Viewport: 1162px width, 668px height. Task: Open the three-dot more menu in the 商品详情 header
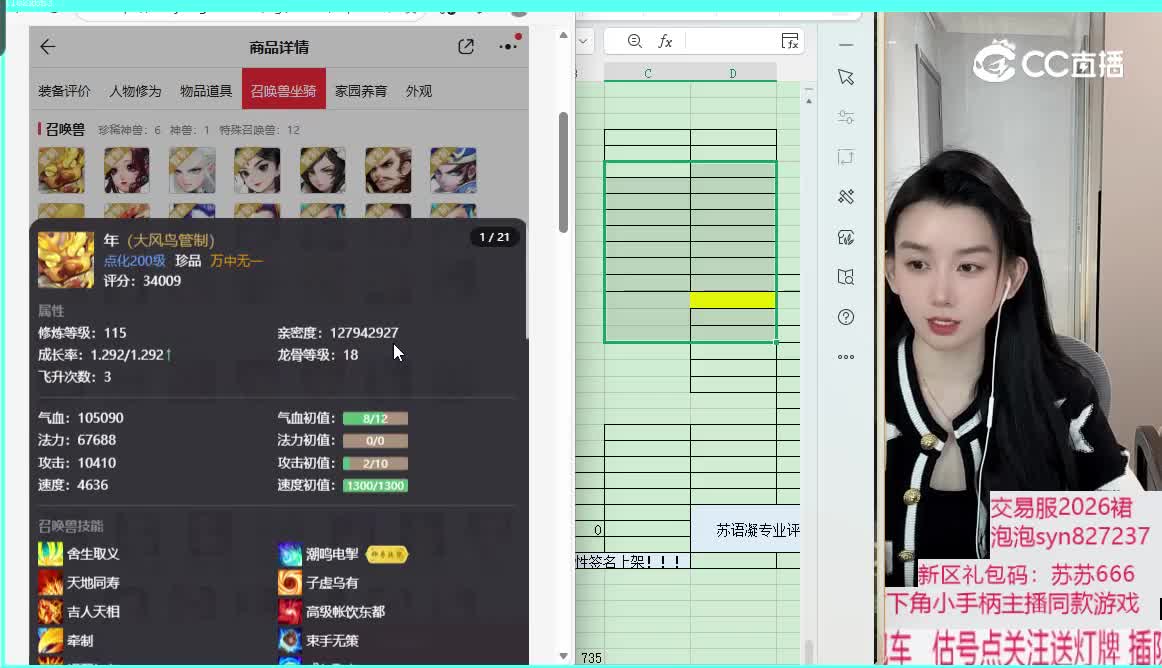(x=508, y=45)
